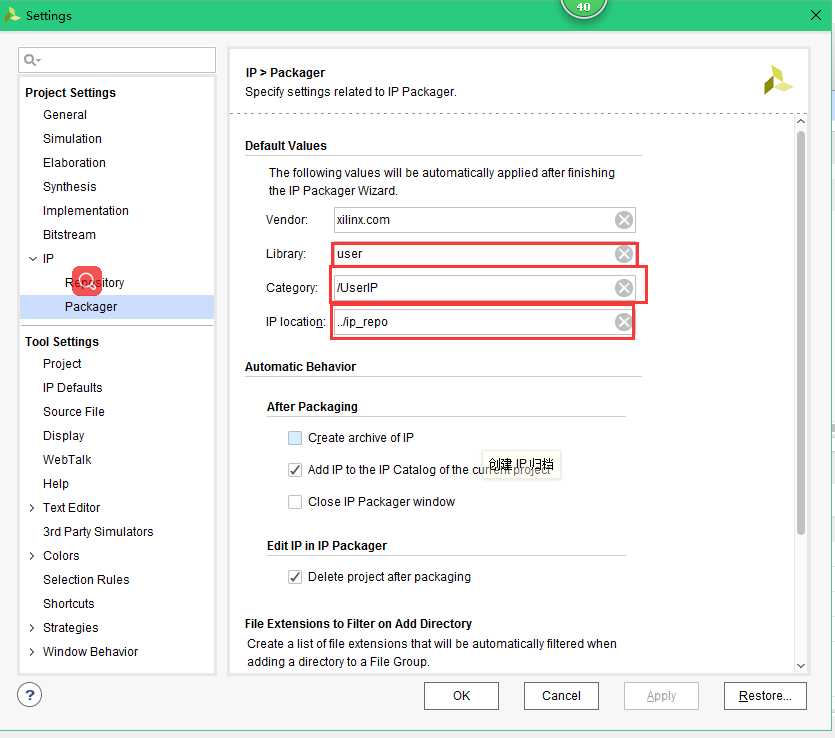This screenshot has height=738, width=835.
Task: Open 3rd Party Simulators settings
Action: point(98,531)
